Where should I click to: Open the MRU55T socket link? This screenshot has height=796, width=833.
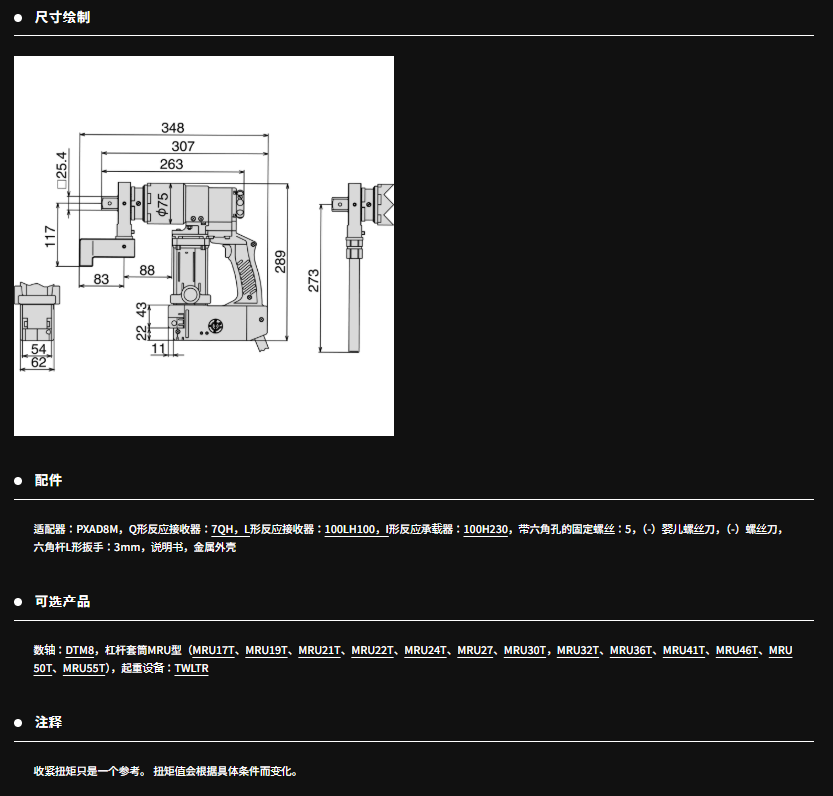[x=83, y=668]
